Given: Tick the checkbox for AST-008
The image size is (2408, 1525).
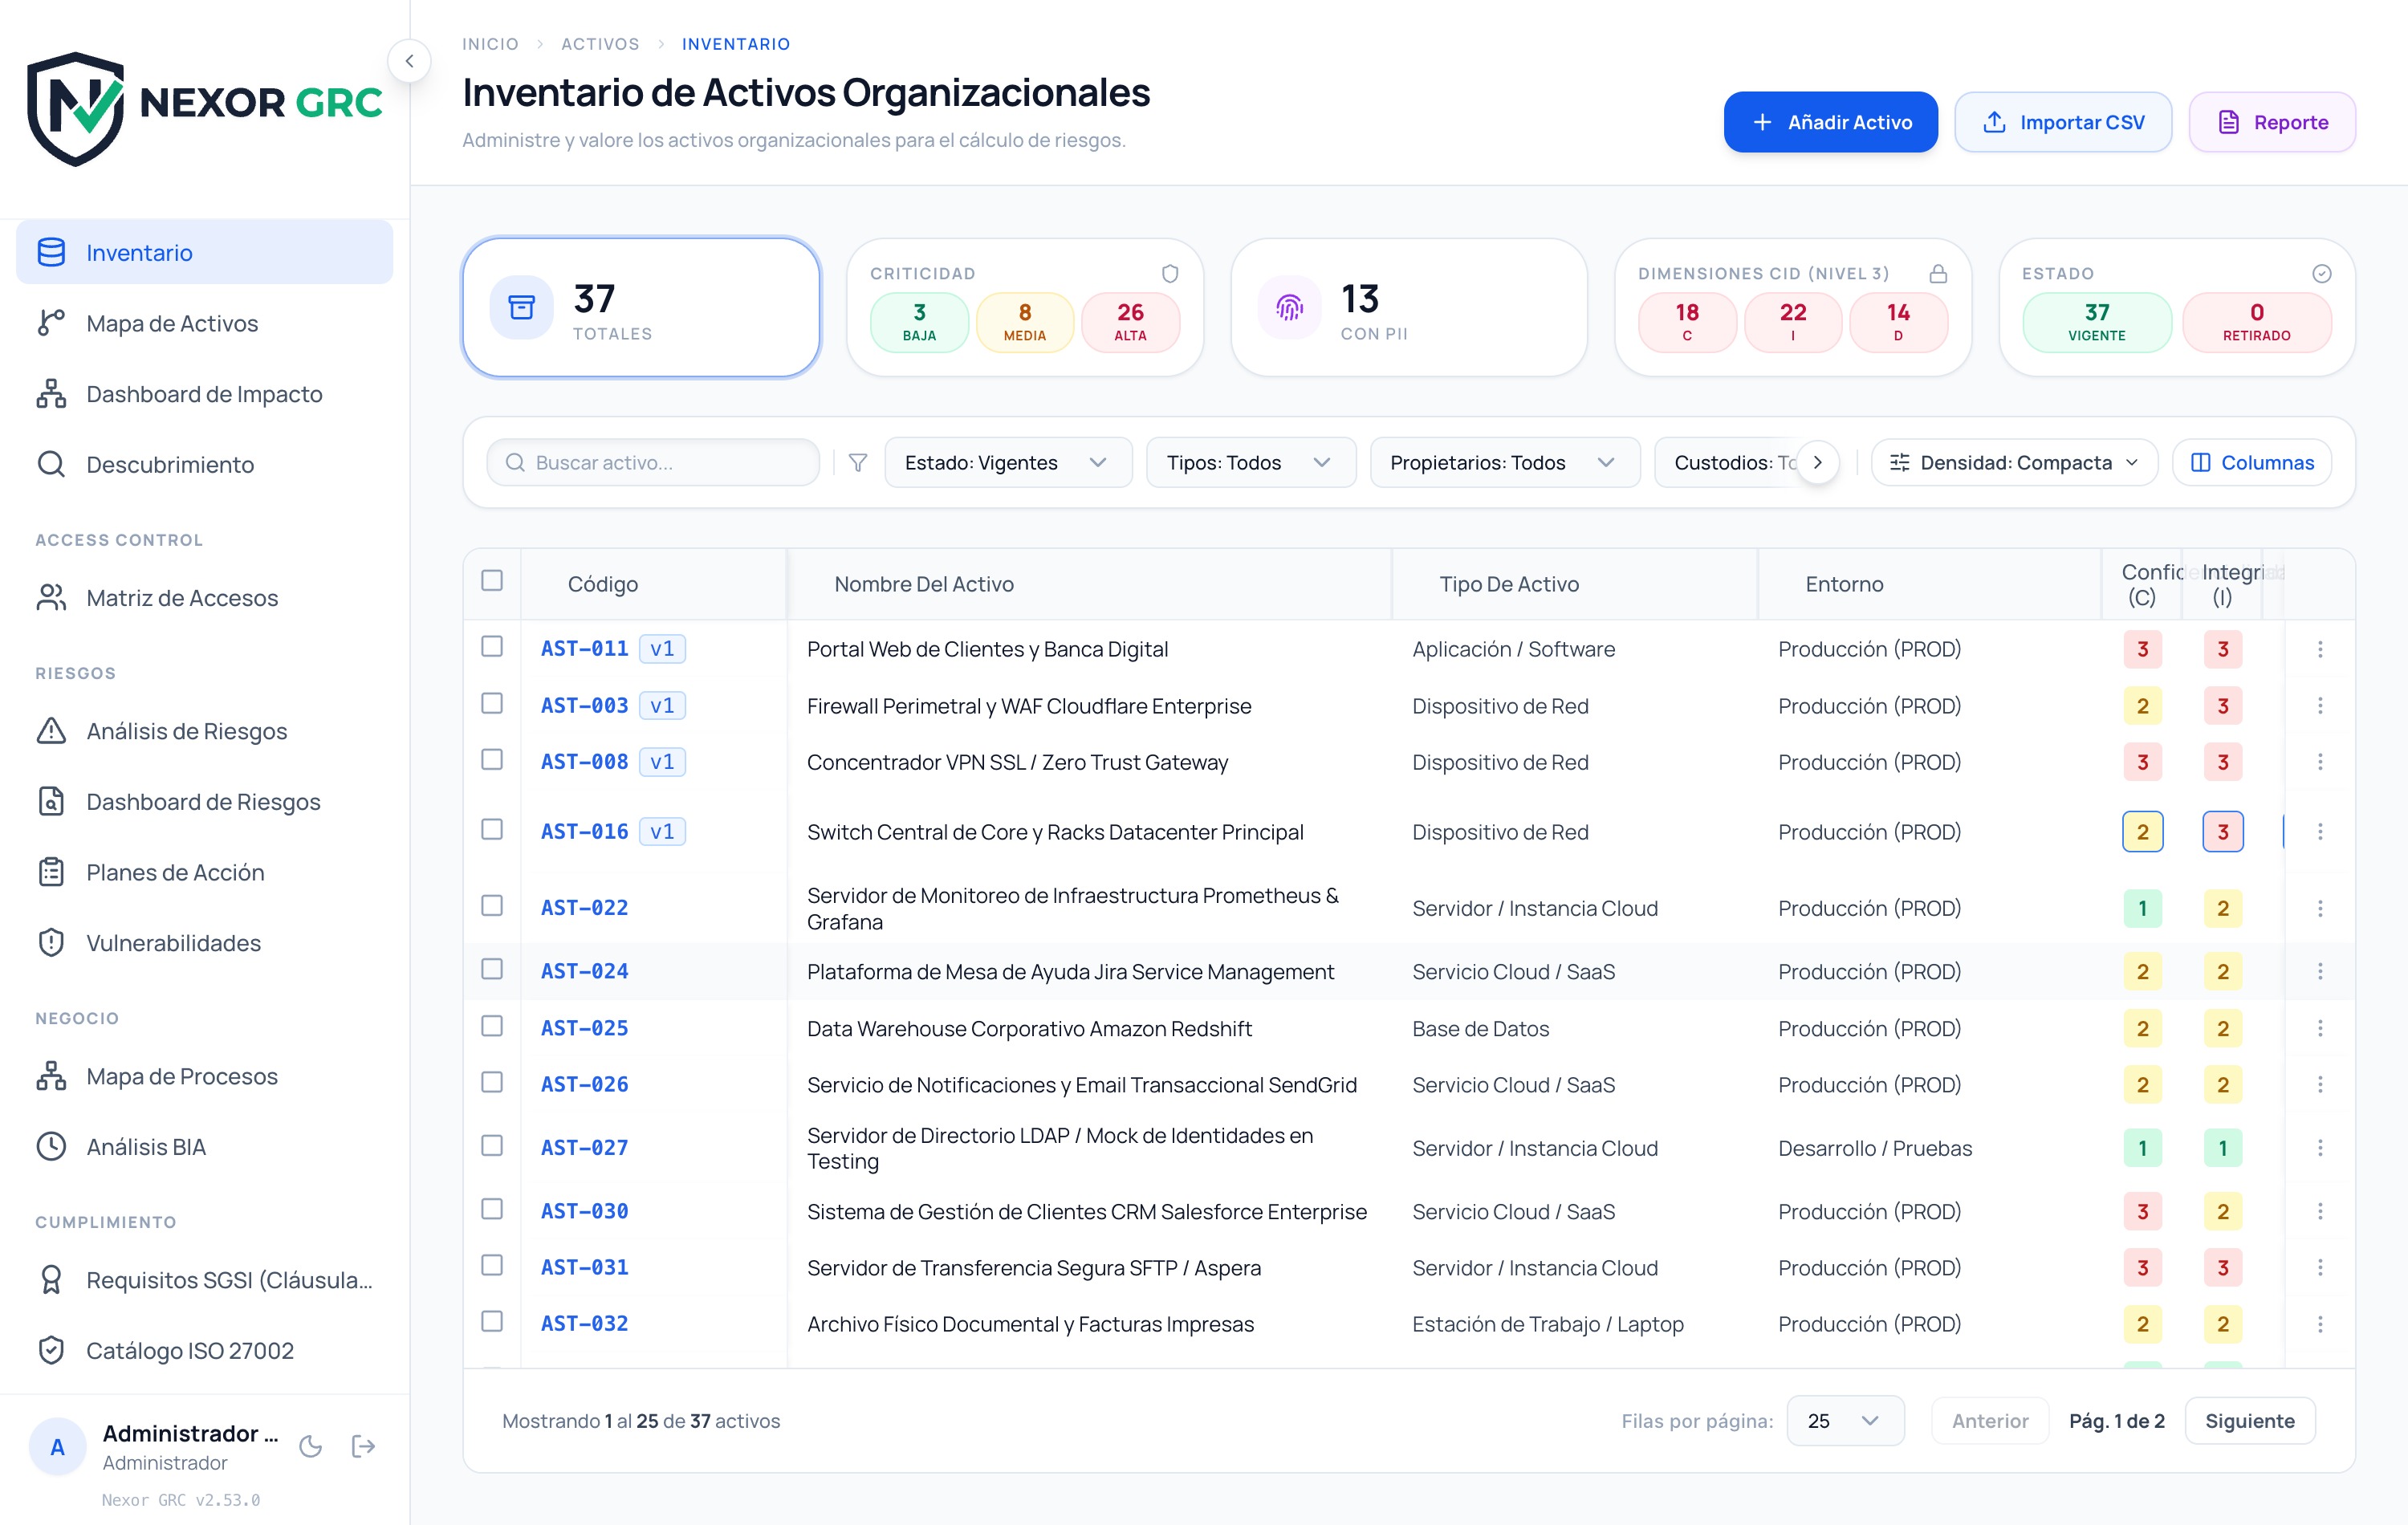Looking at the screenshot, I should 492,759.
